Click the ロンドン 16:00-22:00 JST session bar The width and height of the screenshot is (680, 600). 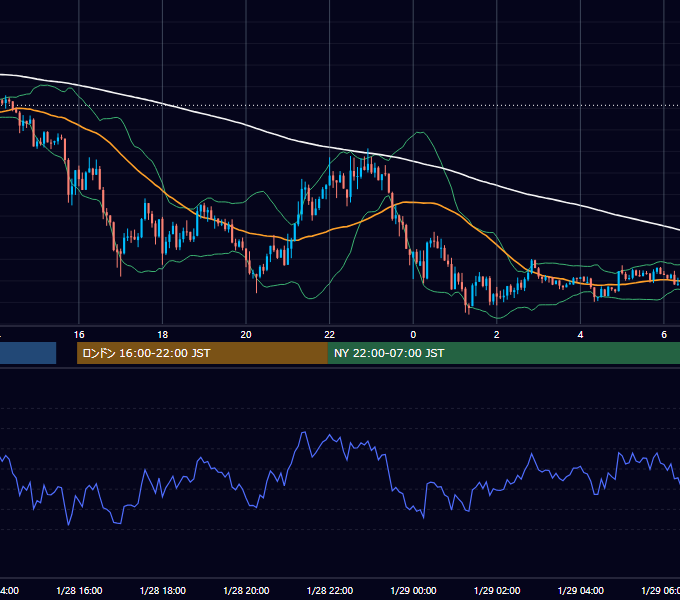(202, 353)
